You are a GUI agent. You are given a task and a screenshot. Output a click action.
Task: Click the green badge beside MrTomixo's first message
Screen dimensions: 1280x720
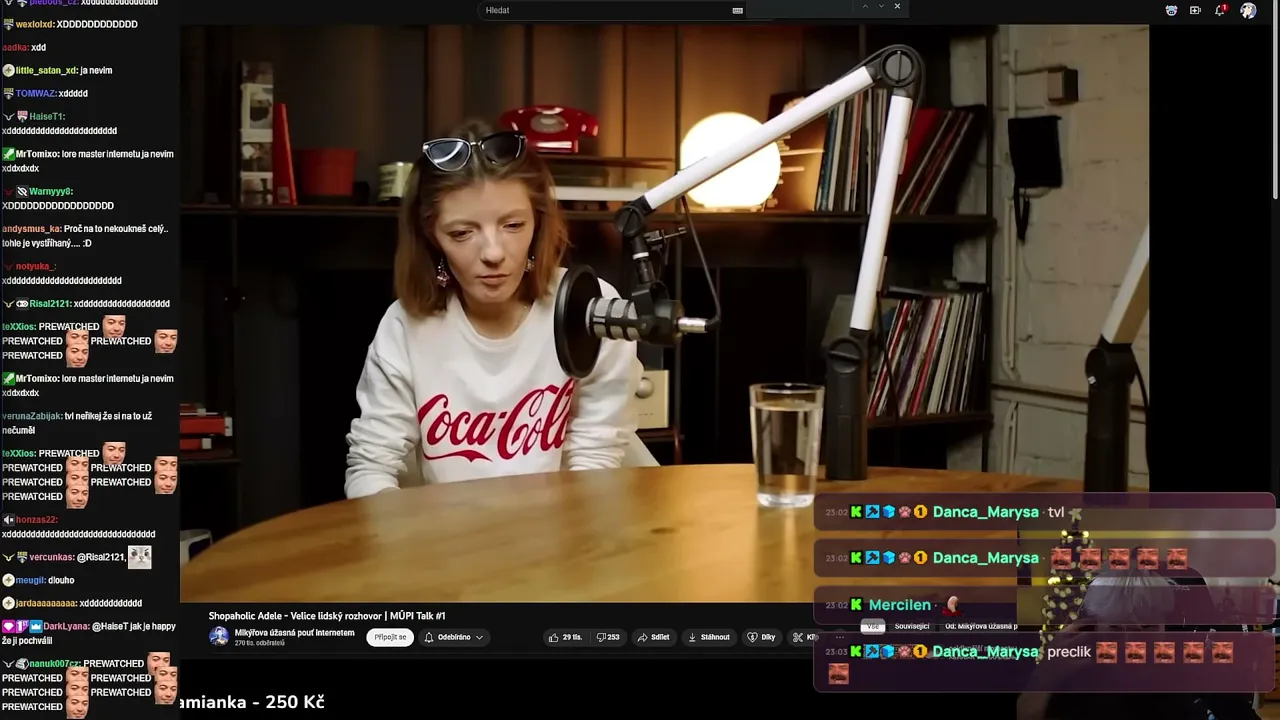coord(8,154)
